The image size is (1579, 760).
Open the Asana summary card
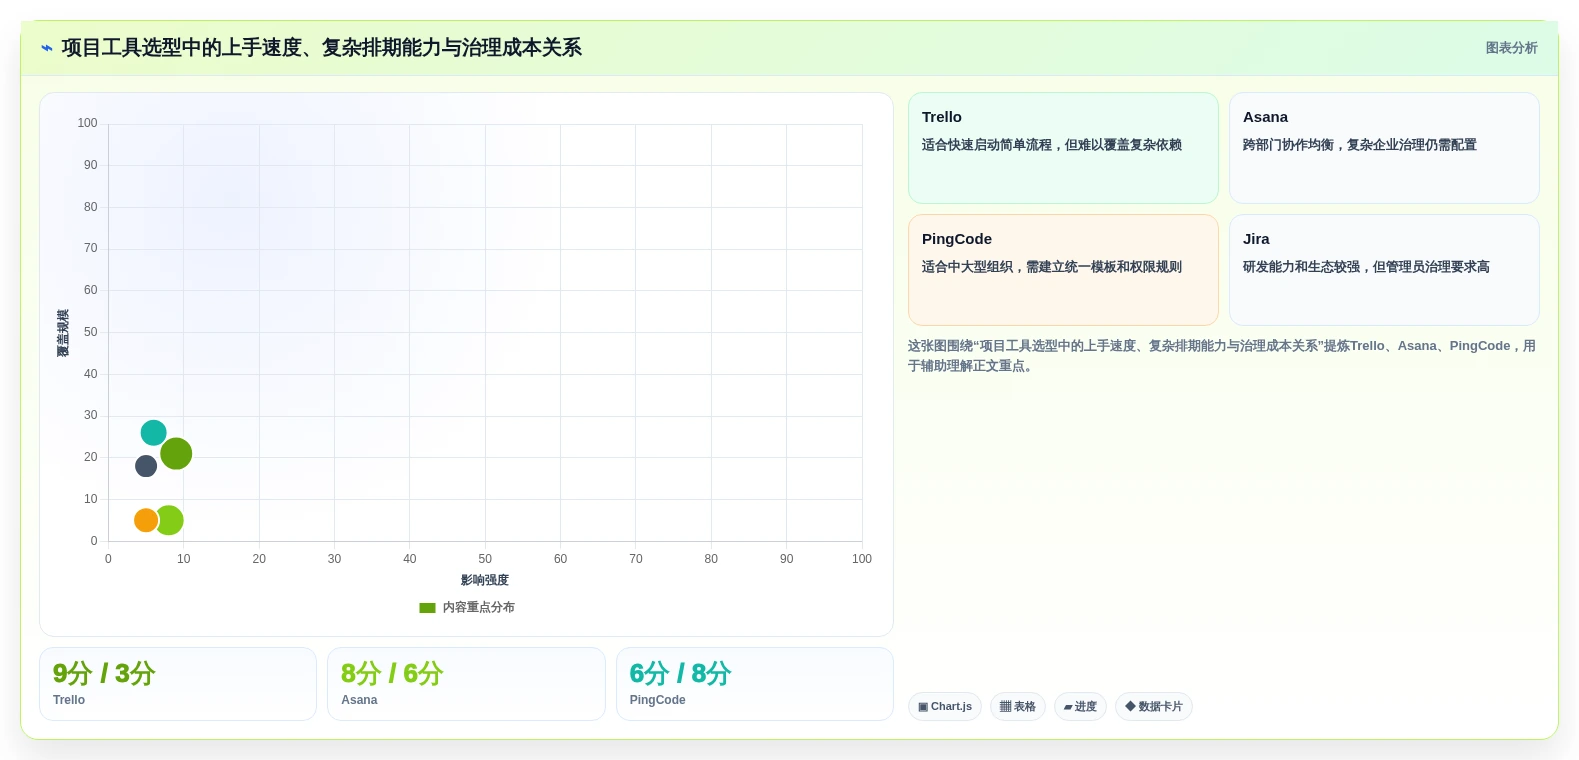[1384, 148]
